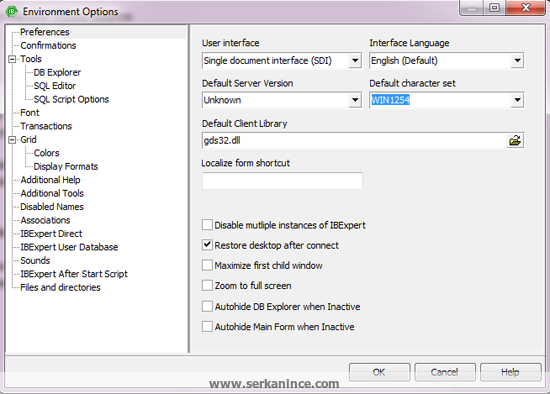Enable Disable multiple instances of IBExpert checkbox
This screenshot has height=394, width=550.
tap(207, 225)
